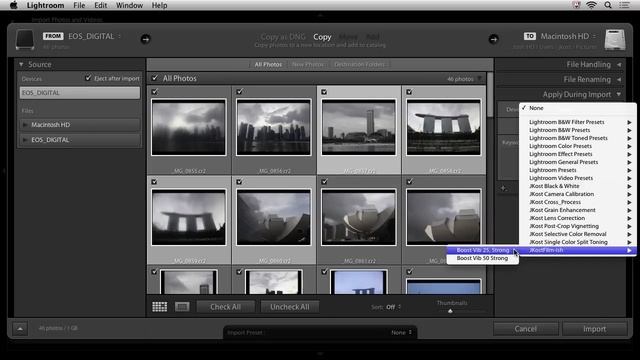Open the Edit menu
640x360 pixels.
point(100,5)
